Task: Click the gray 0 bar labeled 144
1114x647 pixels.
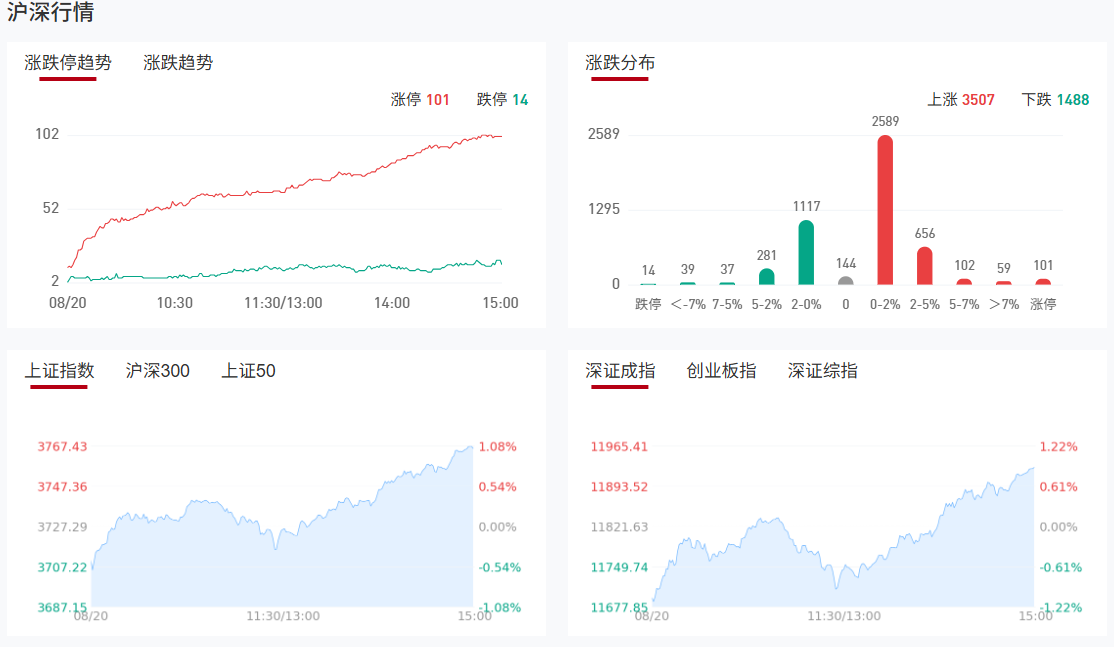Action: tap(846, 281)
